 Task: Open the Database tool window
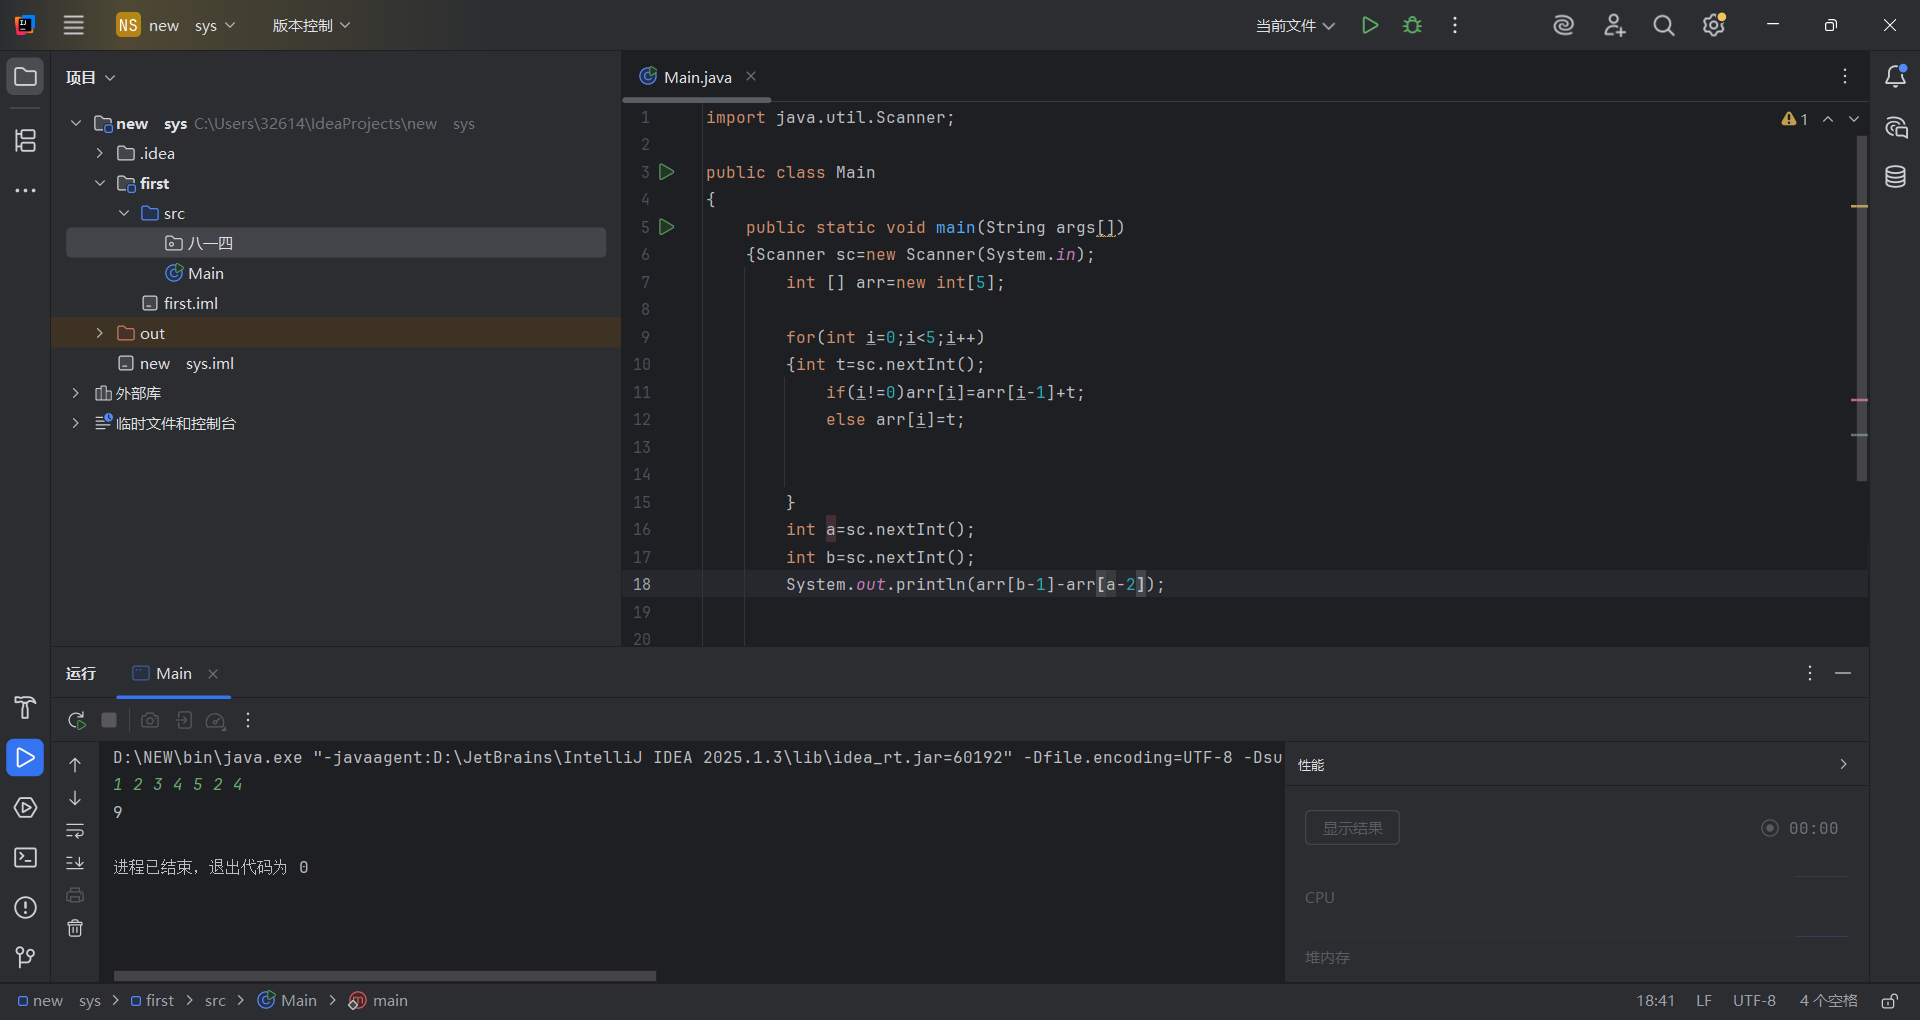coord(1895,177)
